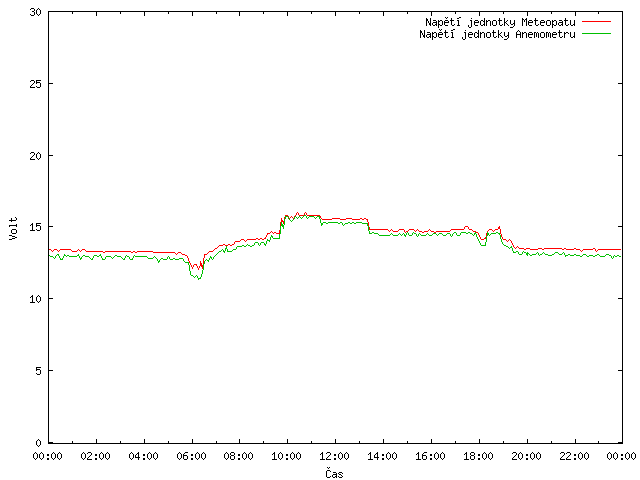Click the 14:00 time tick label
Image resolution: width=640 pixels, height=480 pixels.
coord(382,456)
